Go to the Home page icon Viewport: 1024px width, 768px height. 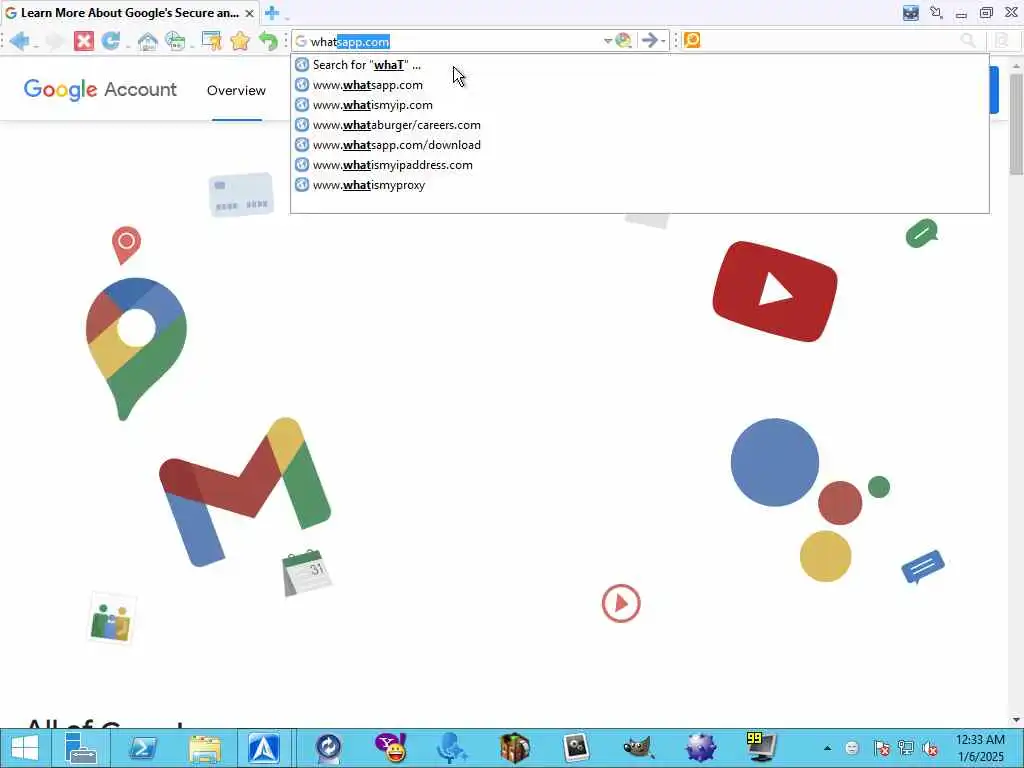coord(148,41)
